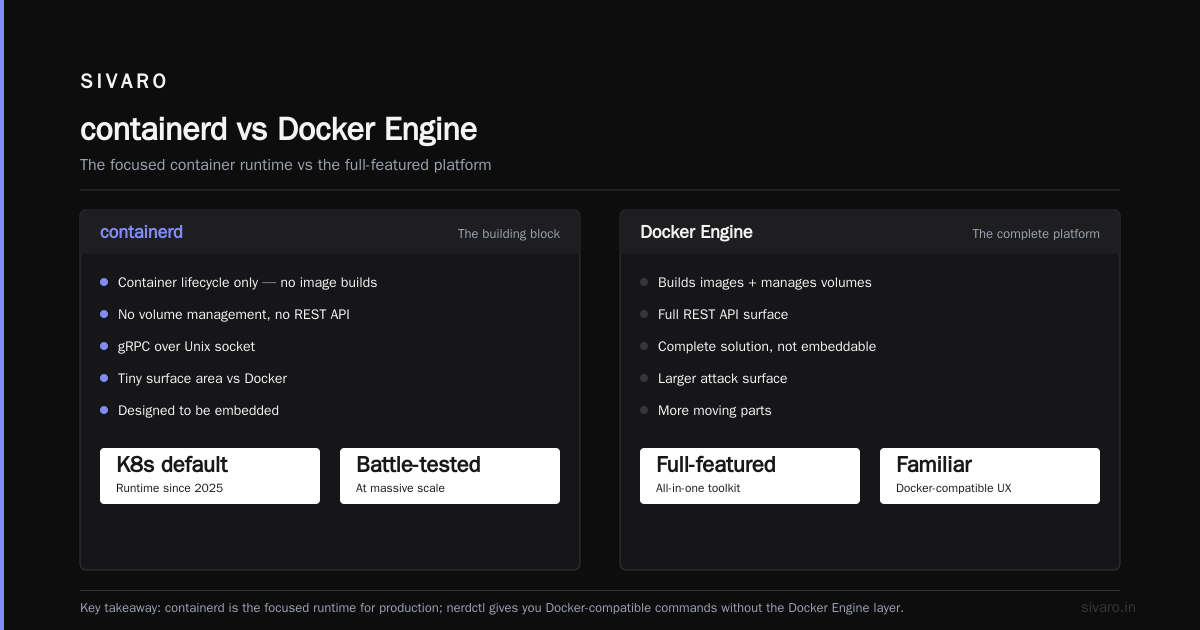Open the "K8s default" stat card

(x=210, y=476)
